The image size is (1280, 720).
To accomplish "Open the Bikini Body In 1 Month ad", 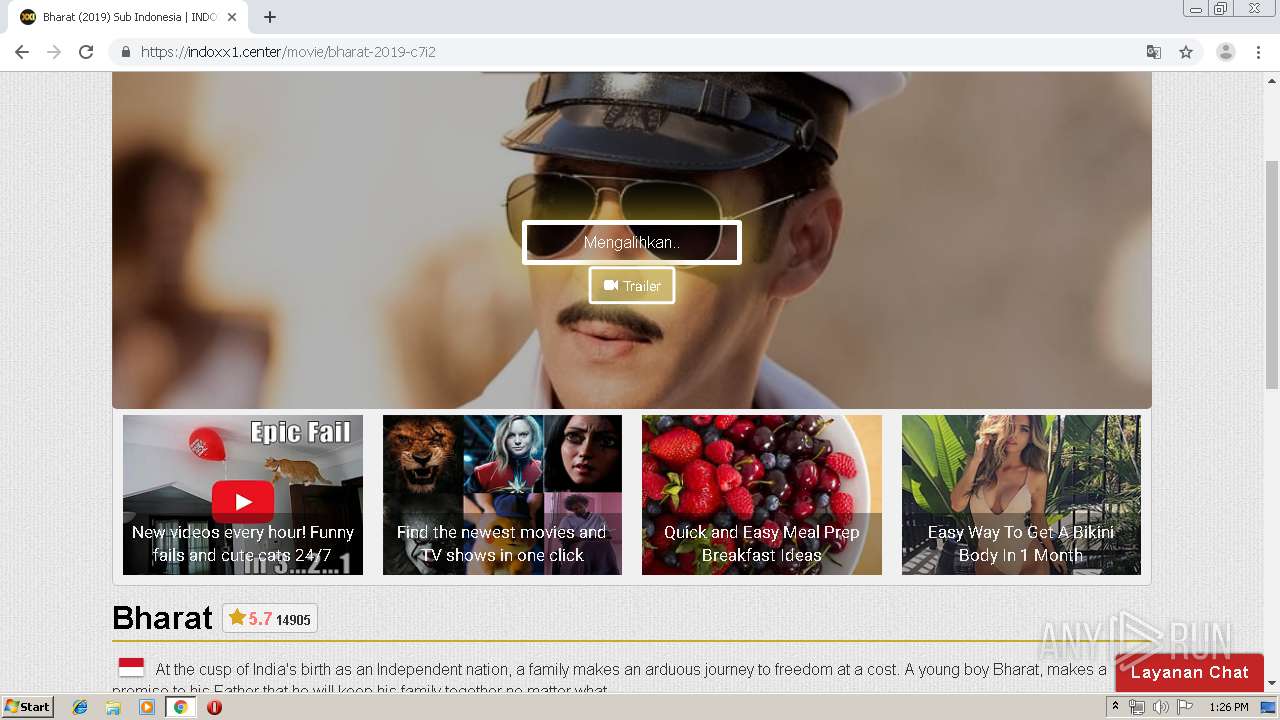I will pyautogui.click(x=1021, y=495).
